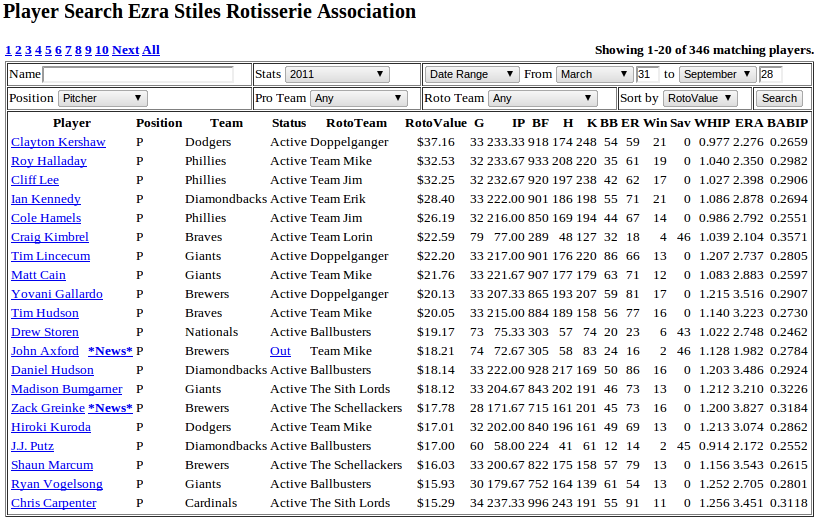Click Drew Storen's team cell Nationals
The image size is (819, 521).
coord(212,332)
